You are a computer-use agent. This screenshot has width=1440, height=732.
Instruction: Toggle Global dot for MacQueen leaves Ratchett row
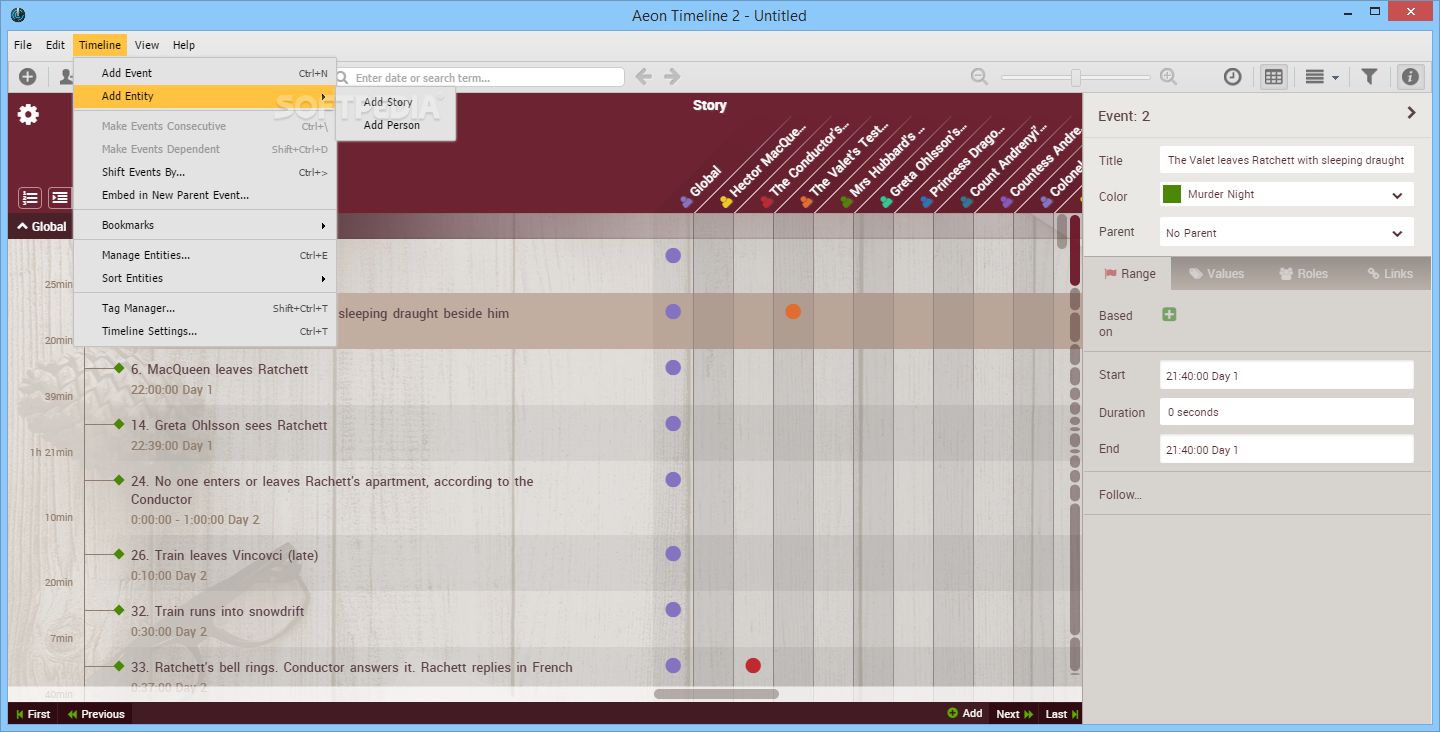[x=673, y=367]
